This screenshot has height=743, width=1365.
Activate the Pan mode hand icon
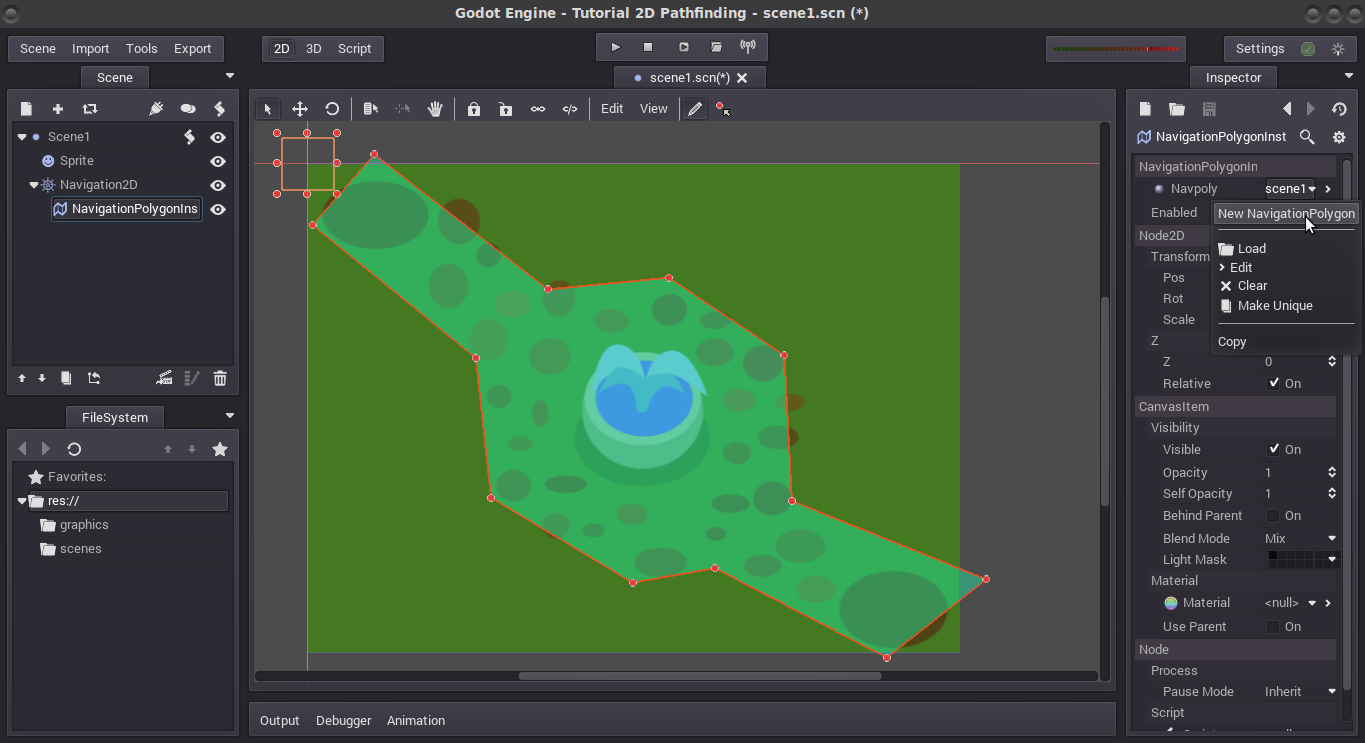click(x=435, y=109)
